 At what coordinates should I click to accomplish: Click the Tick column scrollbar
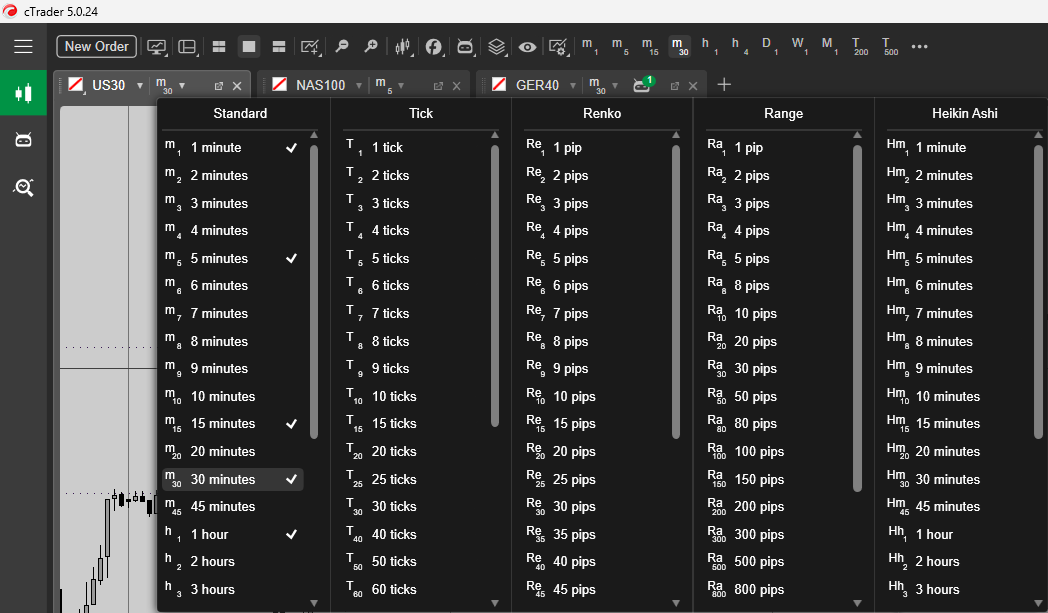495,285
